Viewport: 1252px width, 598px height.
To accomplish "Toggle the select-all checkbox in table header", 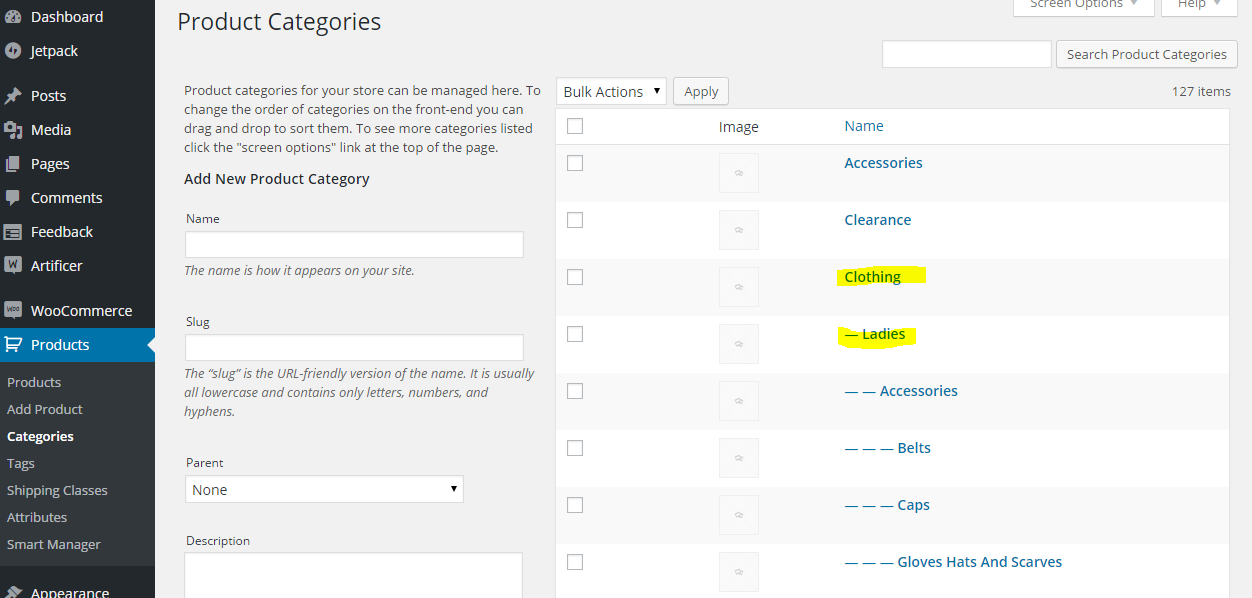I will (575, 126).
